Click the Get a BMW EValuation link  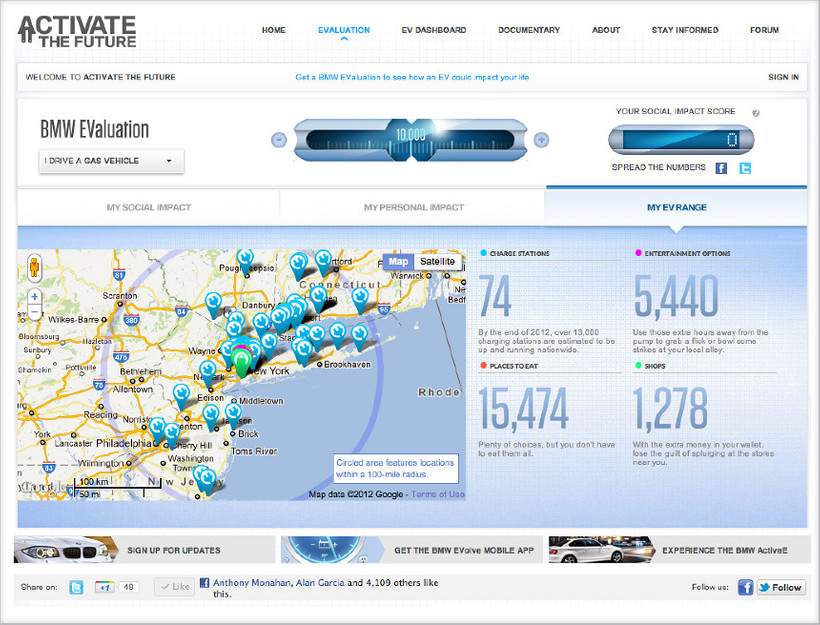412,77
